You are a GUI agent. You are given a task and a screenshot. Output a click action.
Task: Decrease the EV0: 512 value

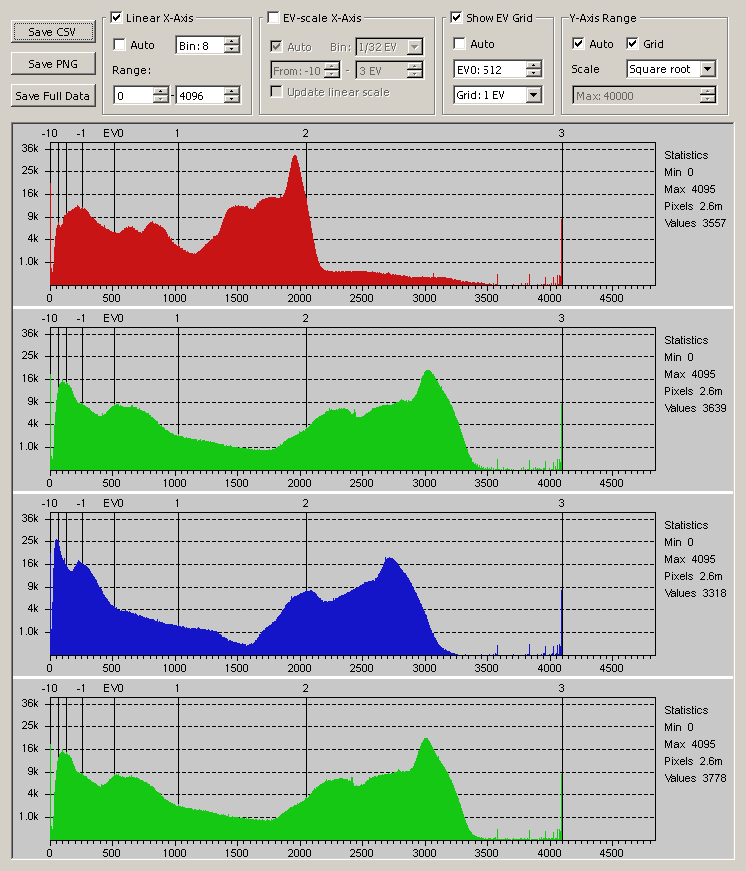click(533, 73)
